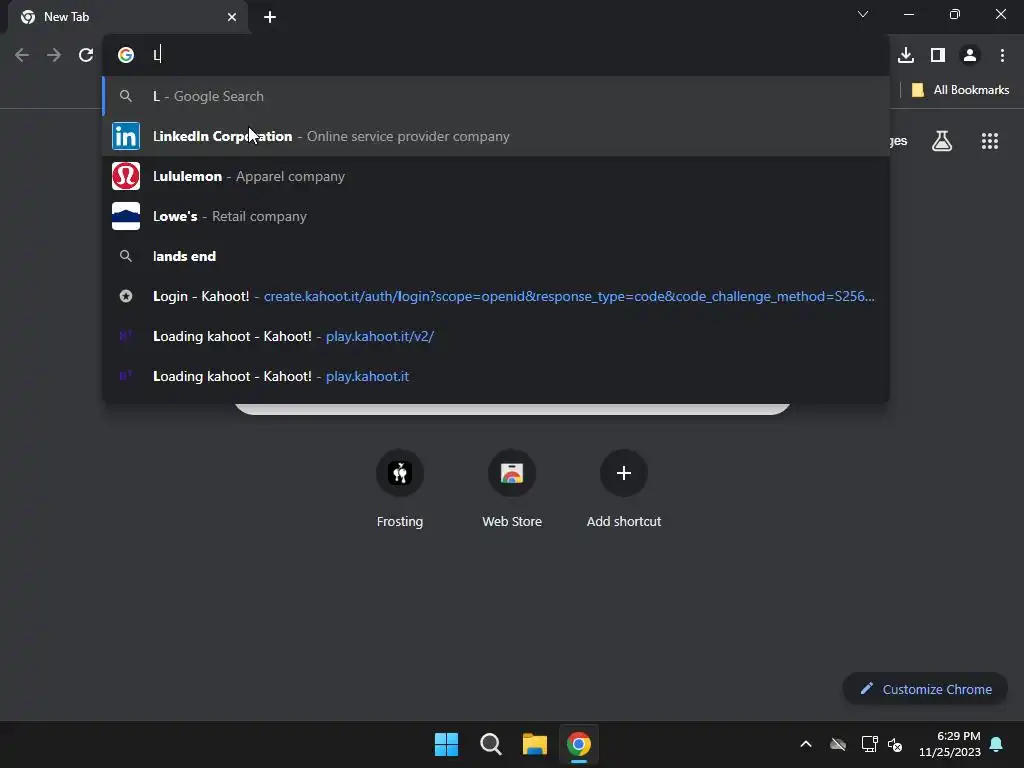Select the New Tab tab
The width and height of the screenshot is (1024, 768).
click(128, 17)
